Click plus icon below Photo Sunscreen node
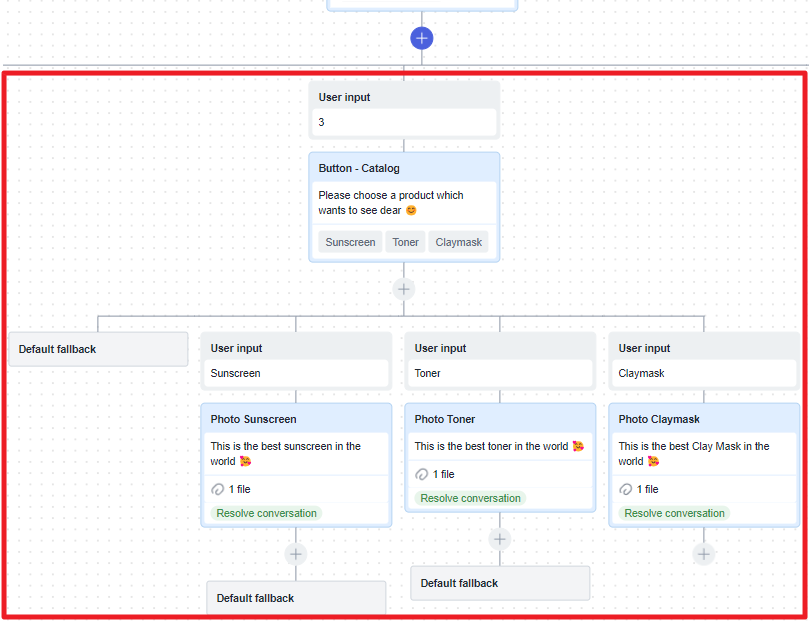This screenshot has width=809, height=621. (x=296, y=554)
